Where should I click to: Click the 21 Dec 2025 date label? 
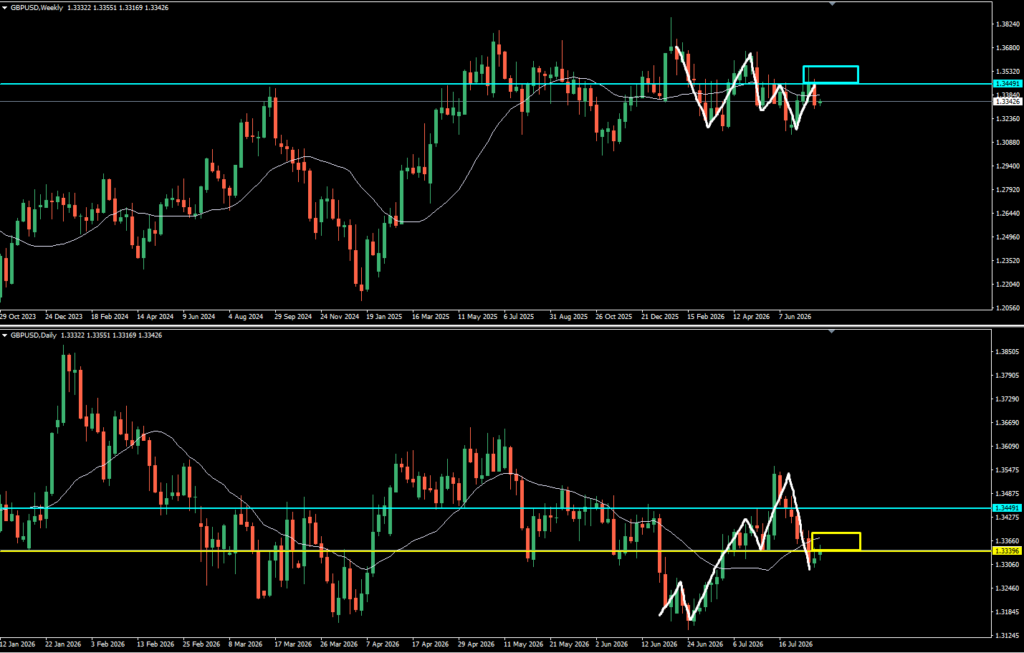coord(660,317)
